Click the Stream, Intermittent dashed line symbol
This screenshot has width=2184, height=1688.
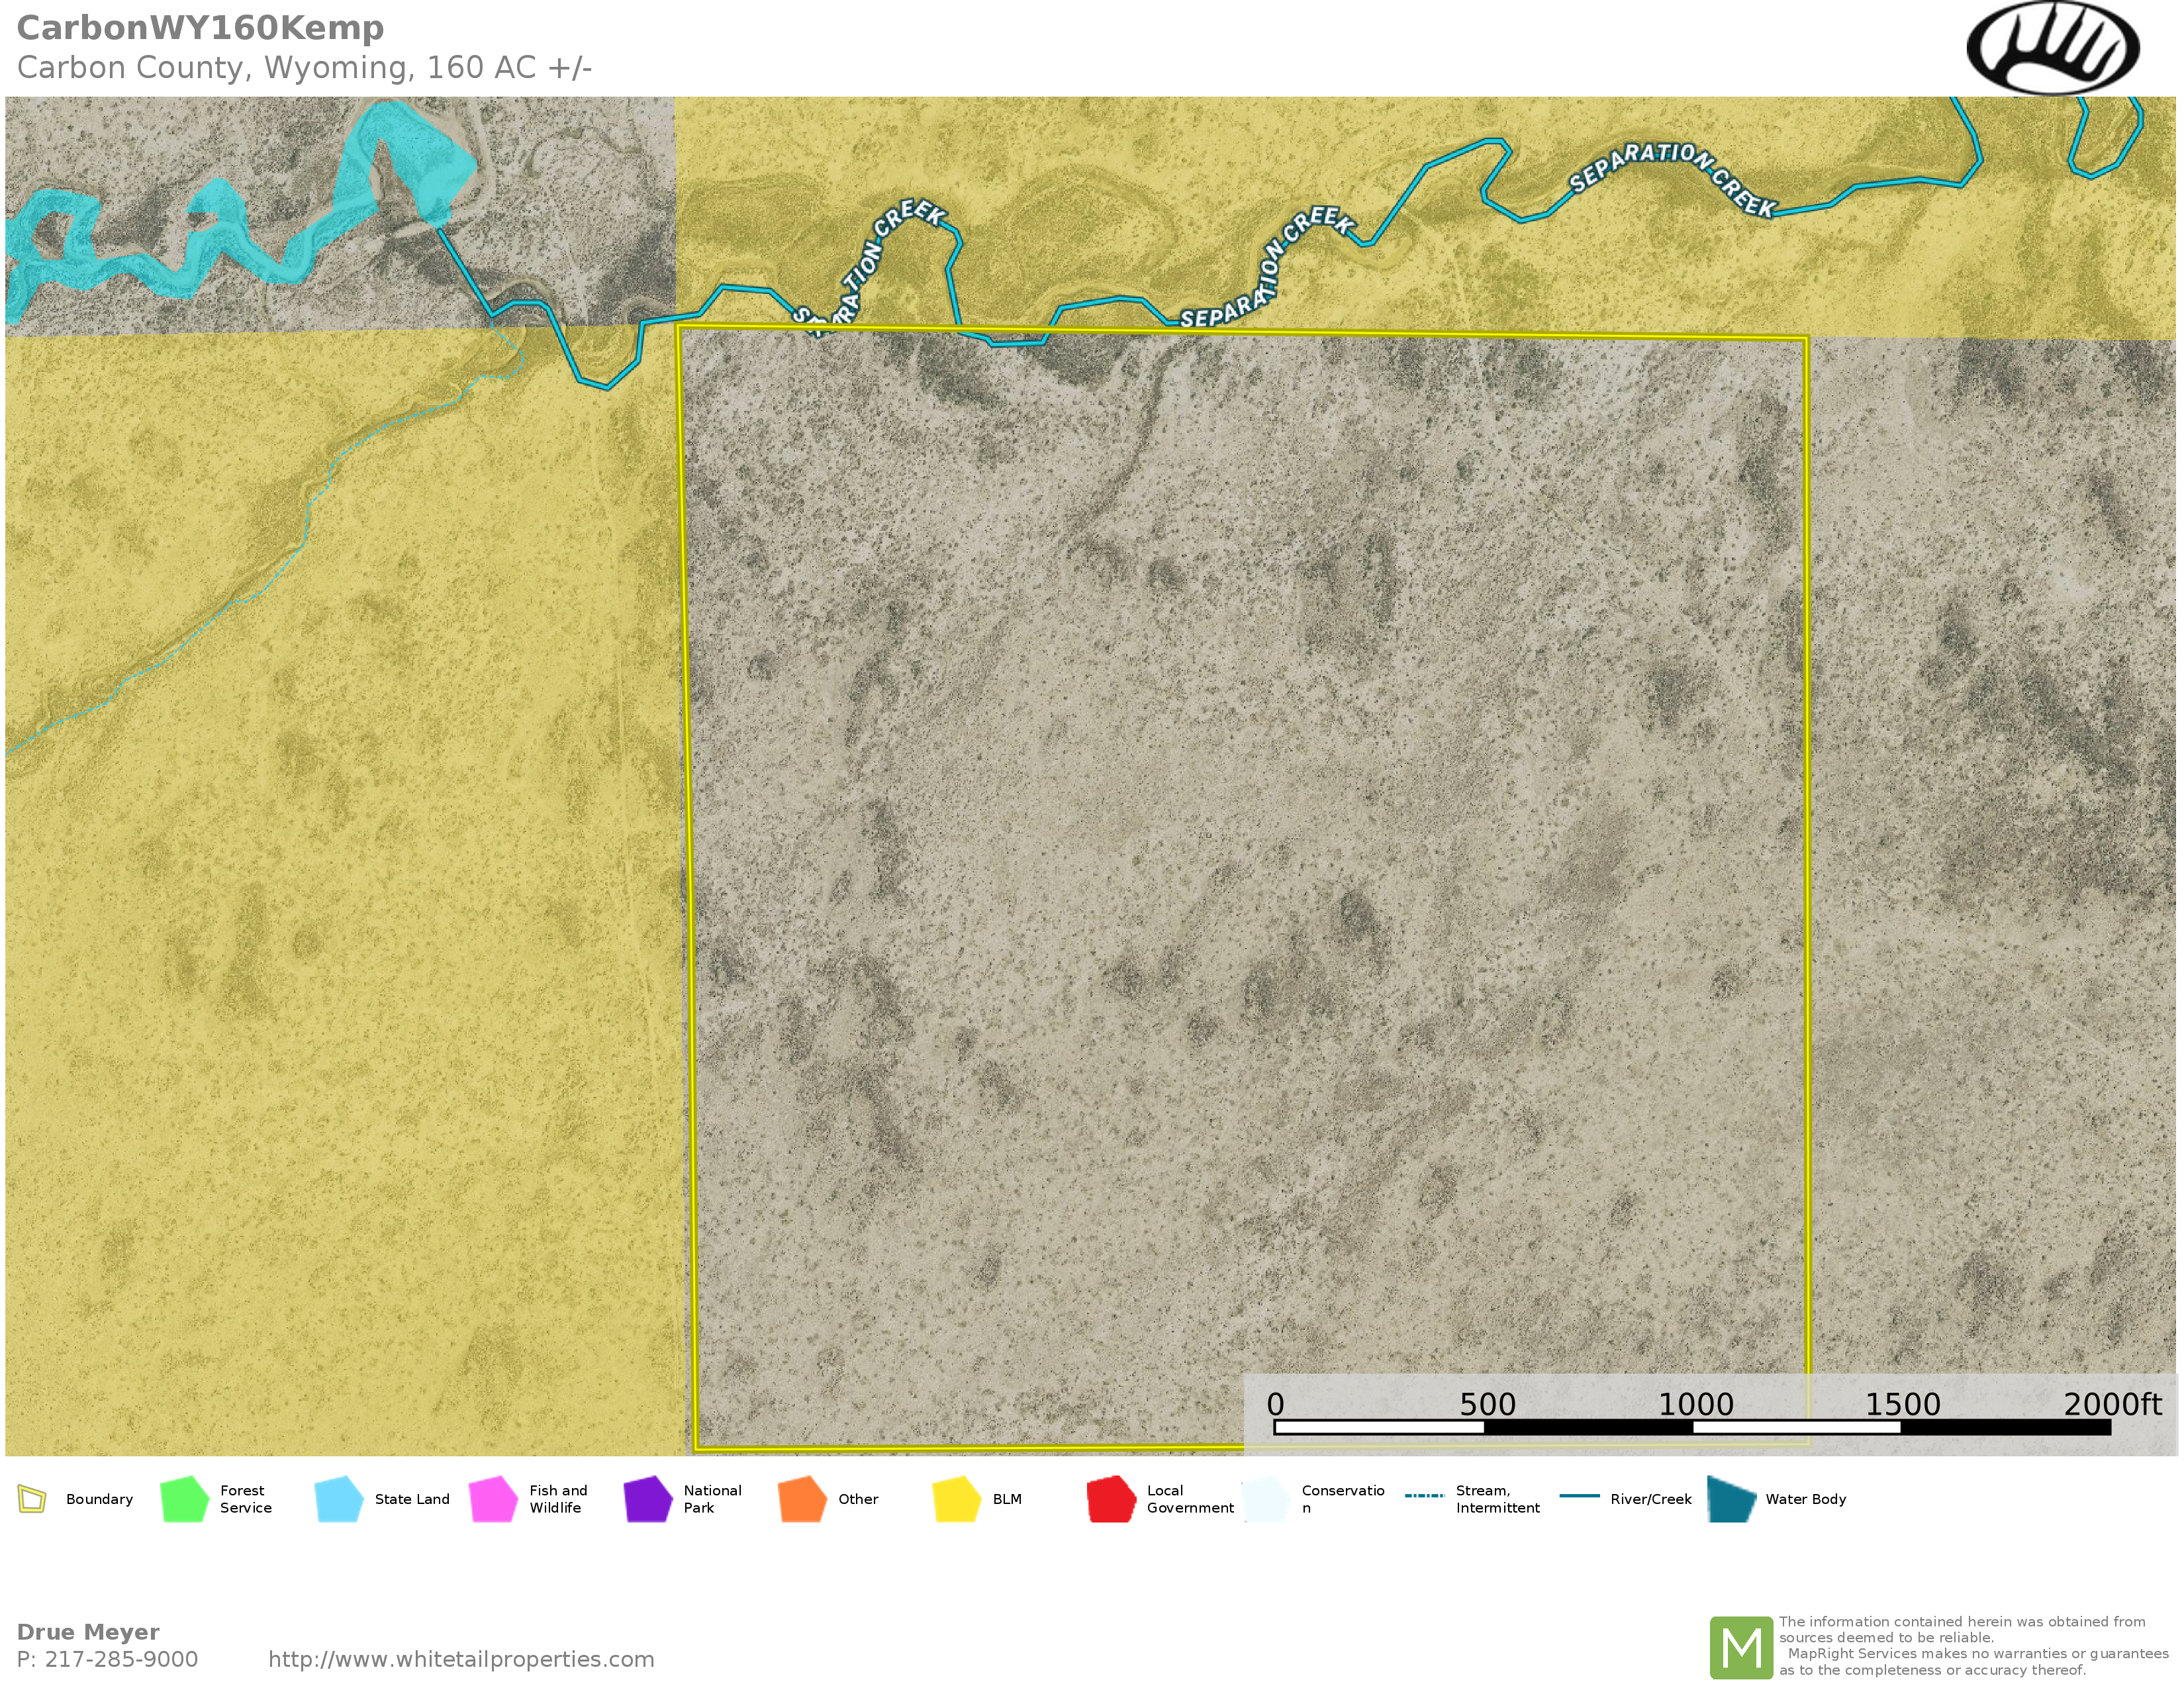point(1424,1496)
